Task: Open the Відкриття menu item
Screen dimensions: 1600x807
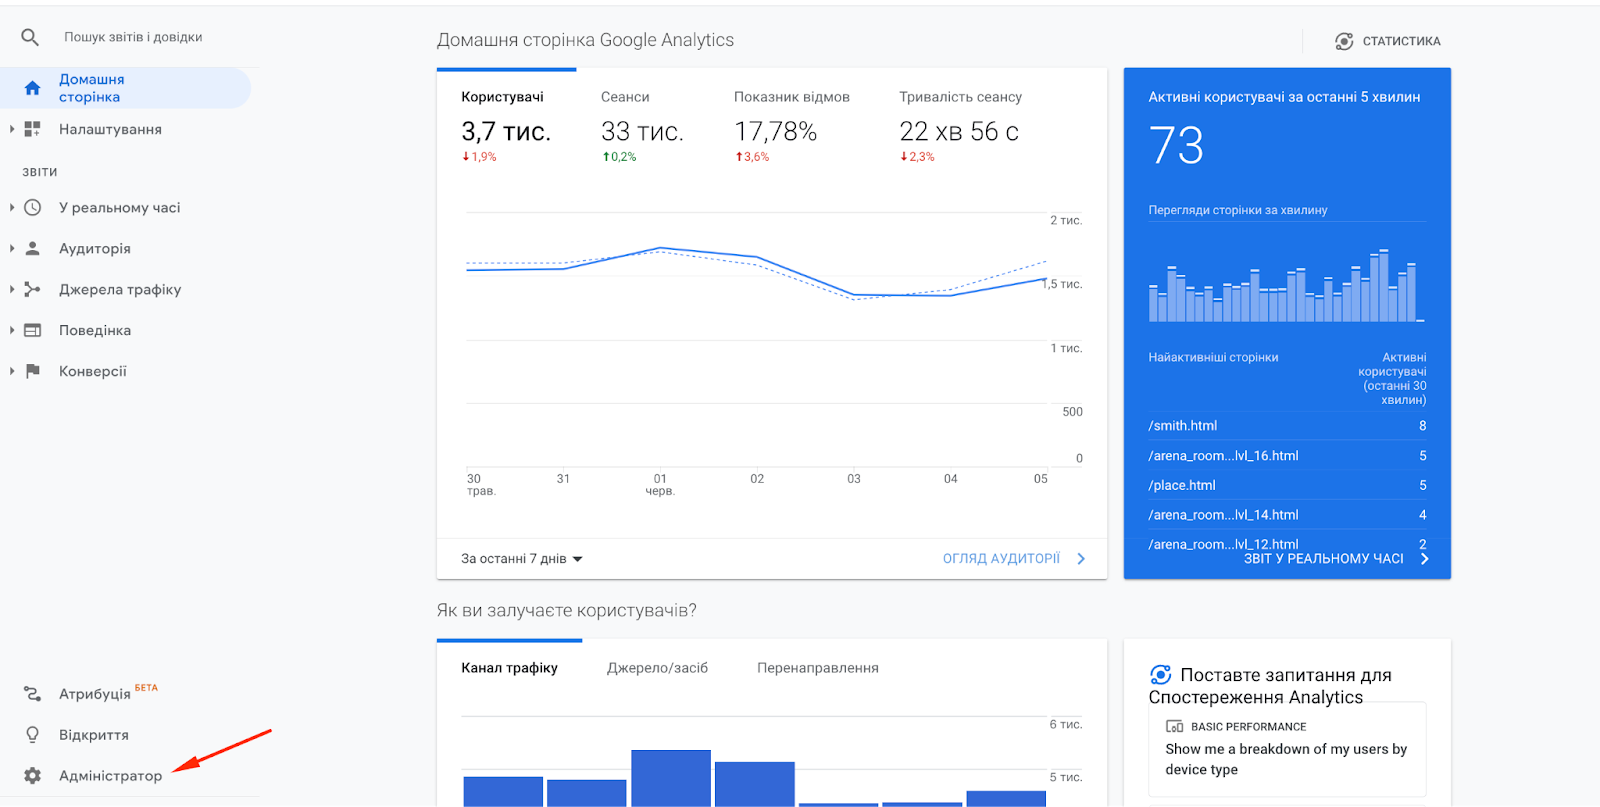Action: click(x=94, y=735)
